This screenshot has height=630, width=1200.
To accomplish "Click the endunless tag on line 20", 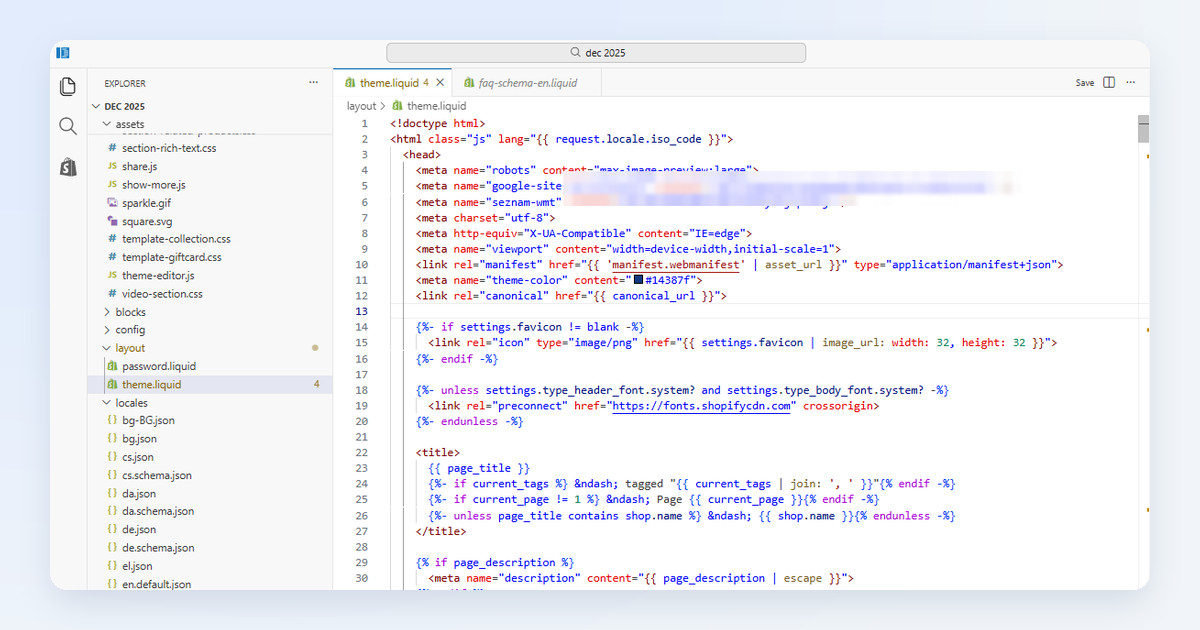I will pyautogui.click(x=470, y=422).
